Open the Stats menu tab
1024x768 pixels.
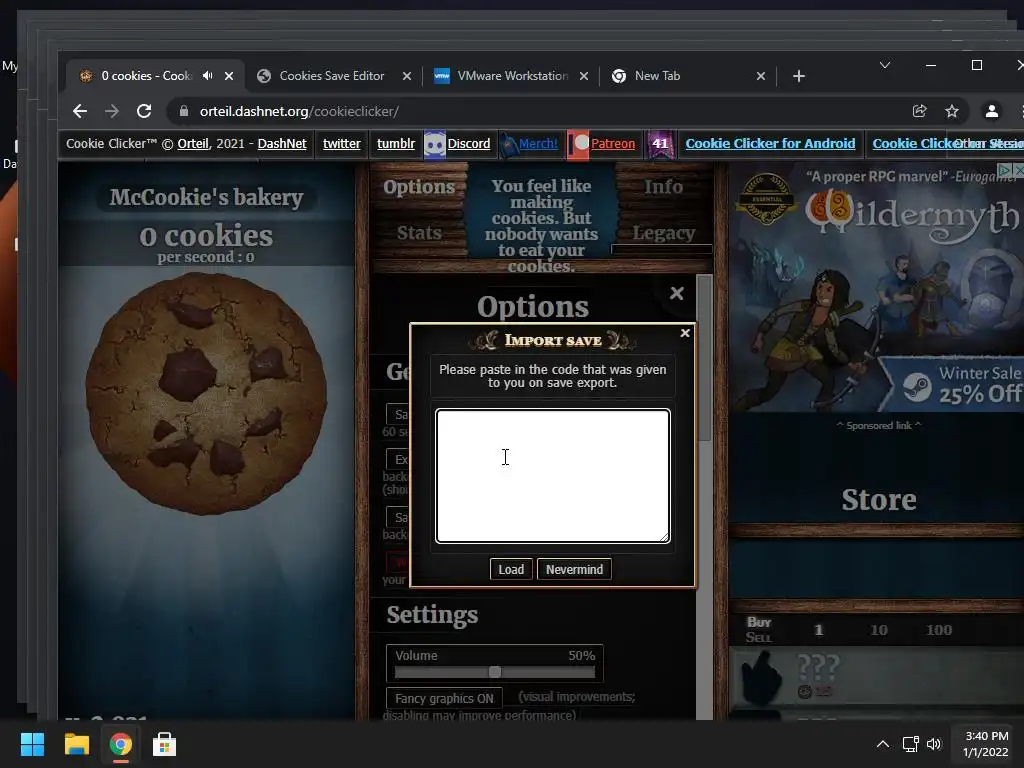(x=419, y=233)
